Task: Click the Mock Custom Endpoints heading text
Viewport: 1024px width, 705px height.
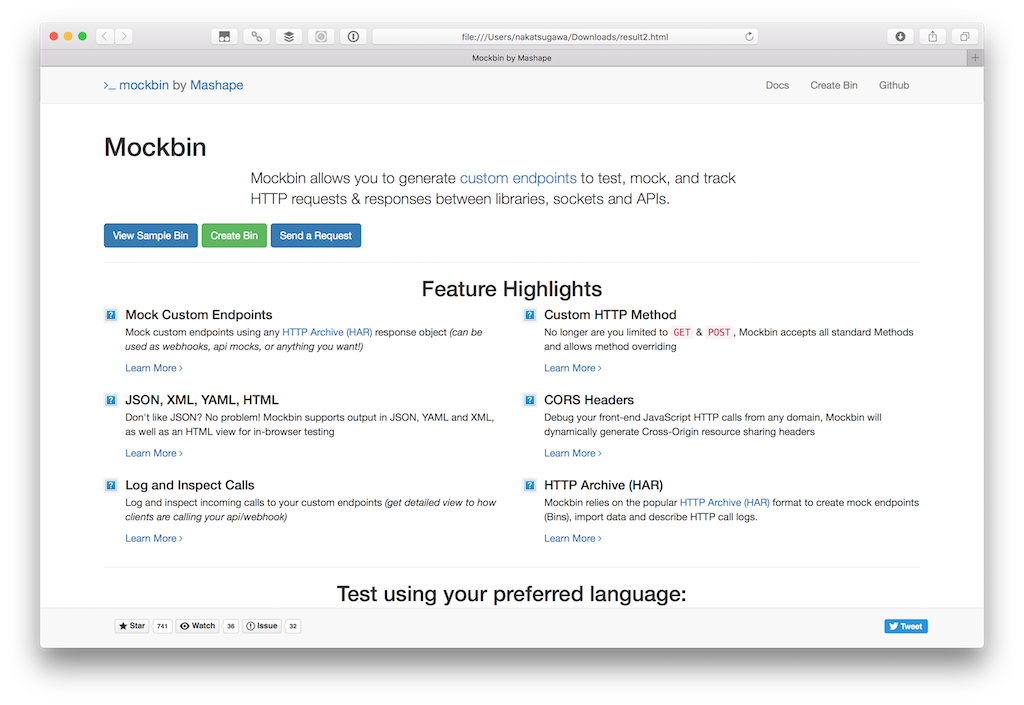Action: pyautogui.click(x=199, y=315)
